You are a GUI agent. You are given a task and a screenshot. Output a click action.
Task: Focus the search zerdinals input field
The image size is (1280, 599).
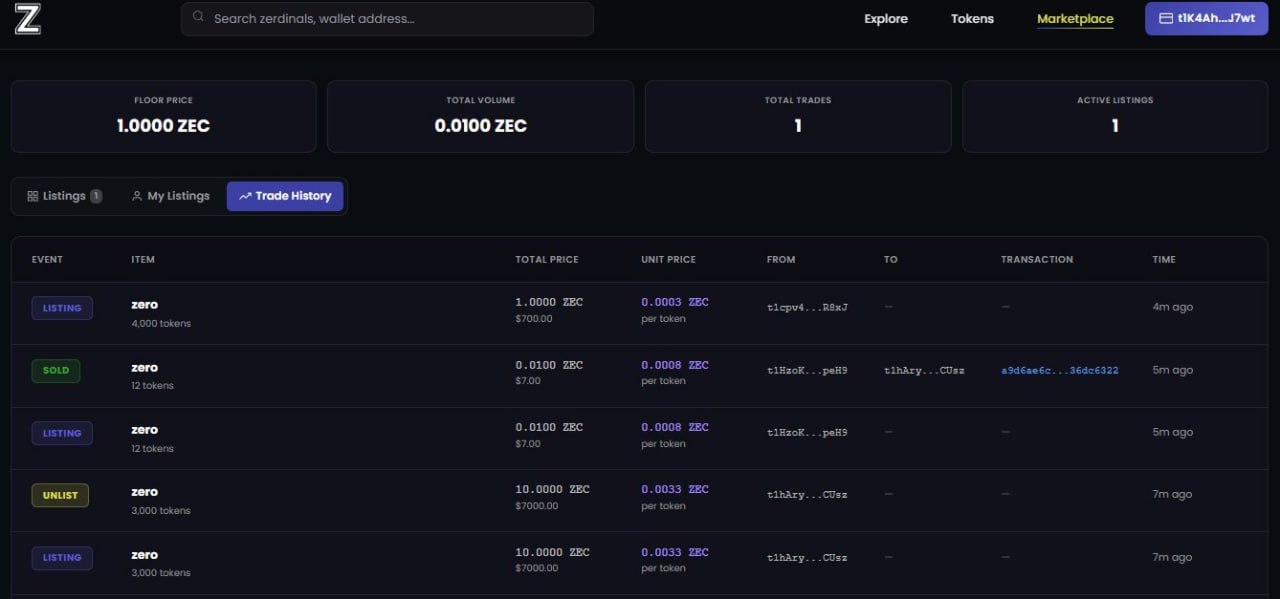coord(395,18)
